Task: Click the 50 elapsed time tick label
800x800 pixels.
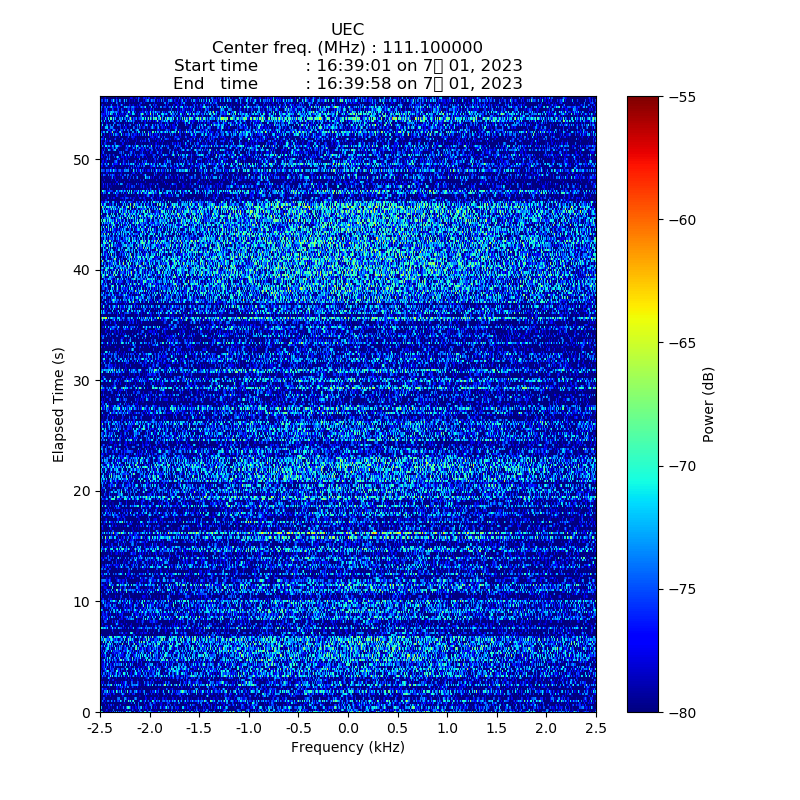Action: [x=81, y=160]
